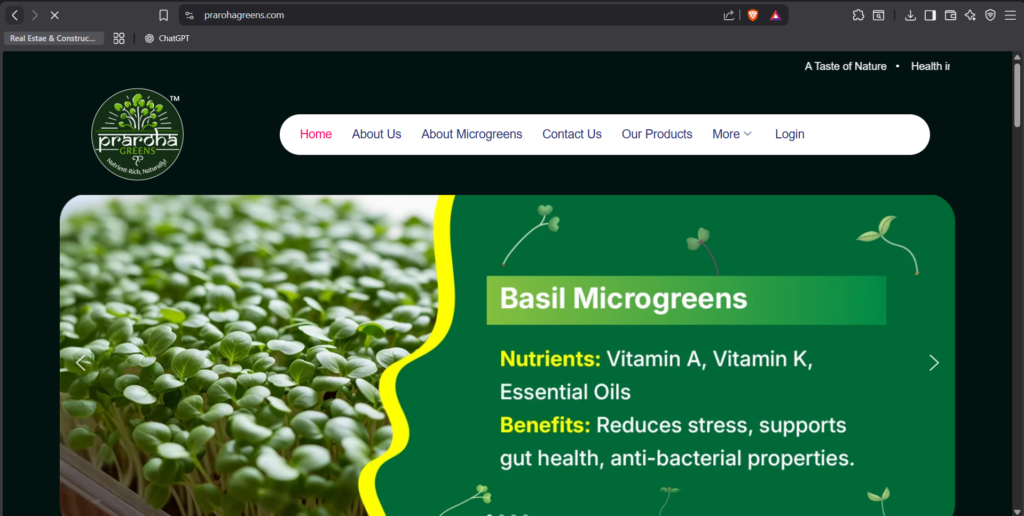1024x516 pixels.
Task: Click the Brave Shields lion icon
Action: point(753,15)
